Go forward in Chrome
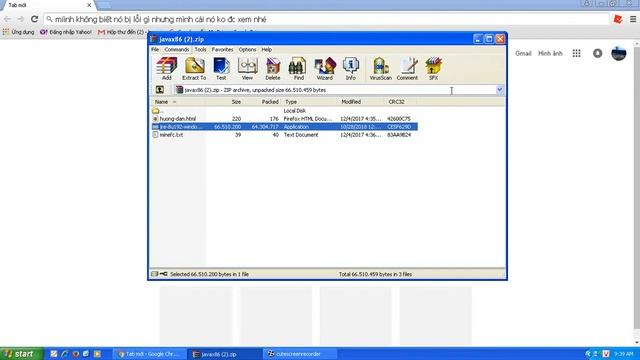Screen dimensions: 640x360 (20, 19)
